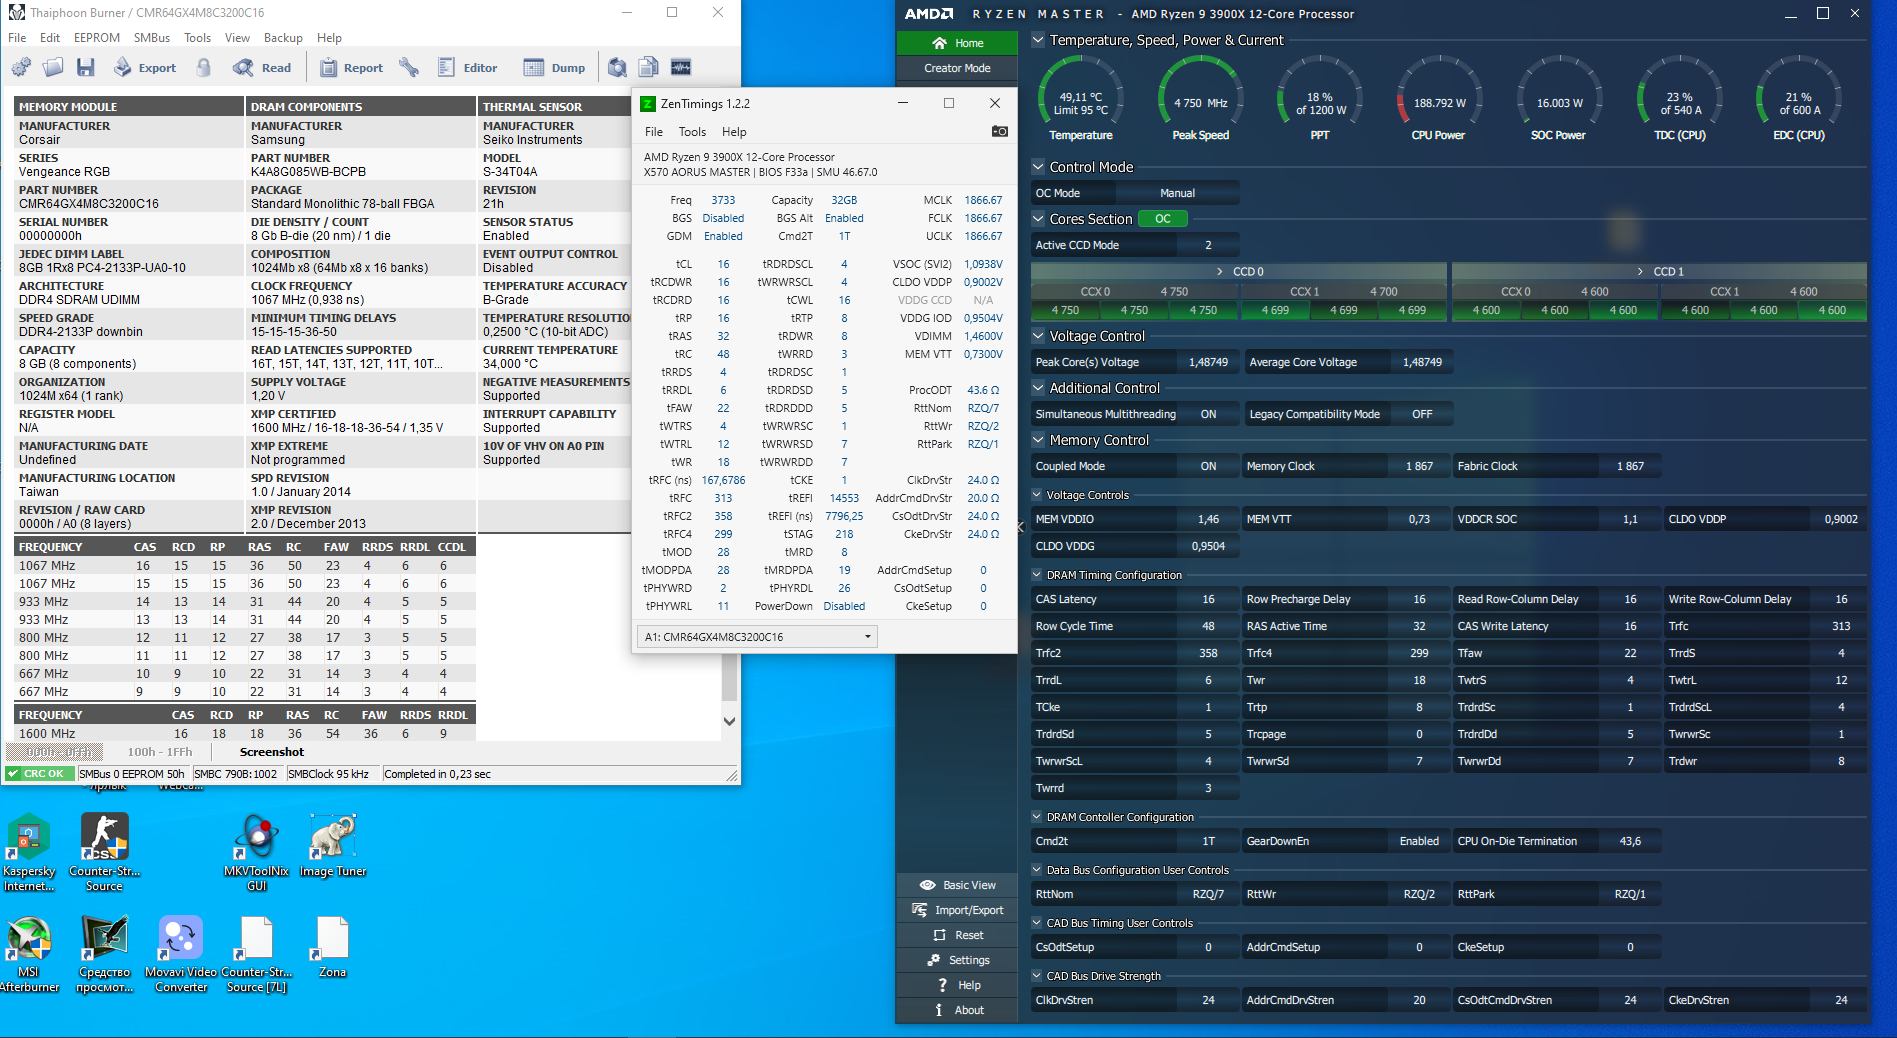Open the Backup menu in Thaiphoon Burner

click(283, 38)
